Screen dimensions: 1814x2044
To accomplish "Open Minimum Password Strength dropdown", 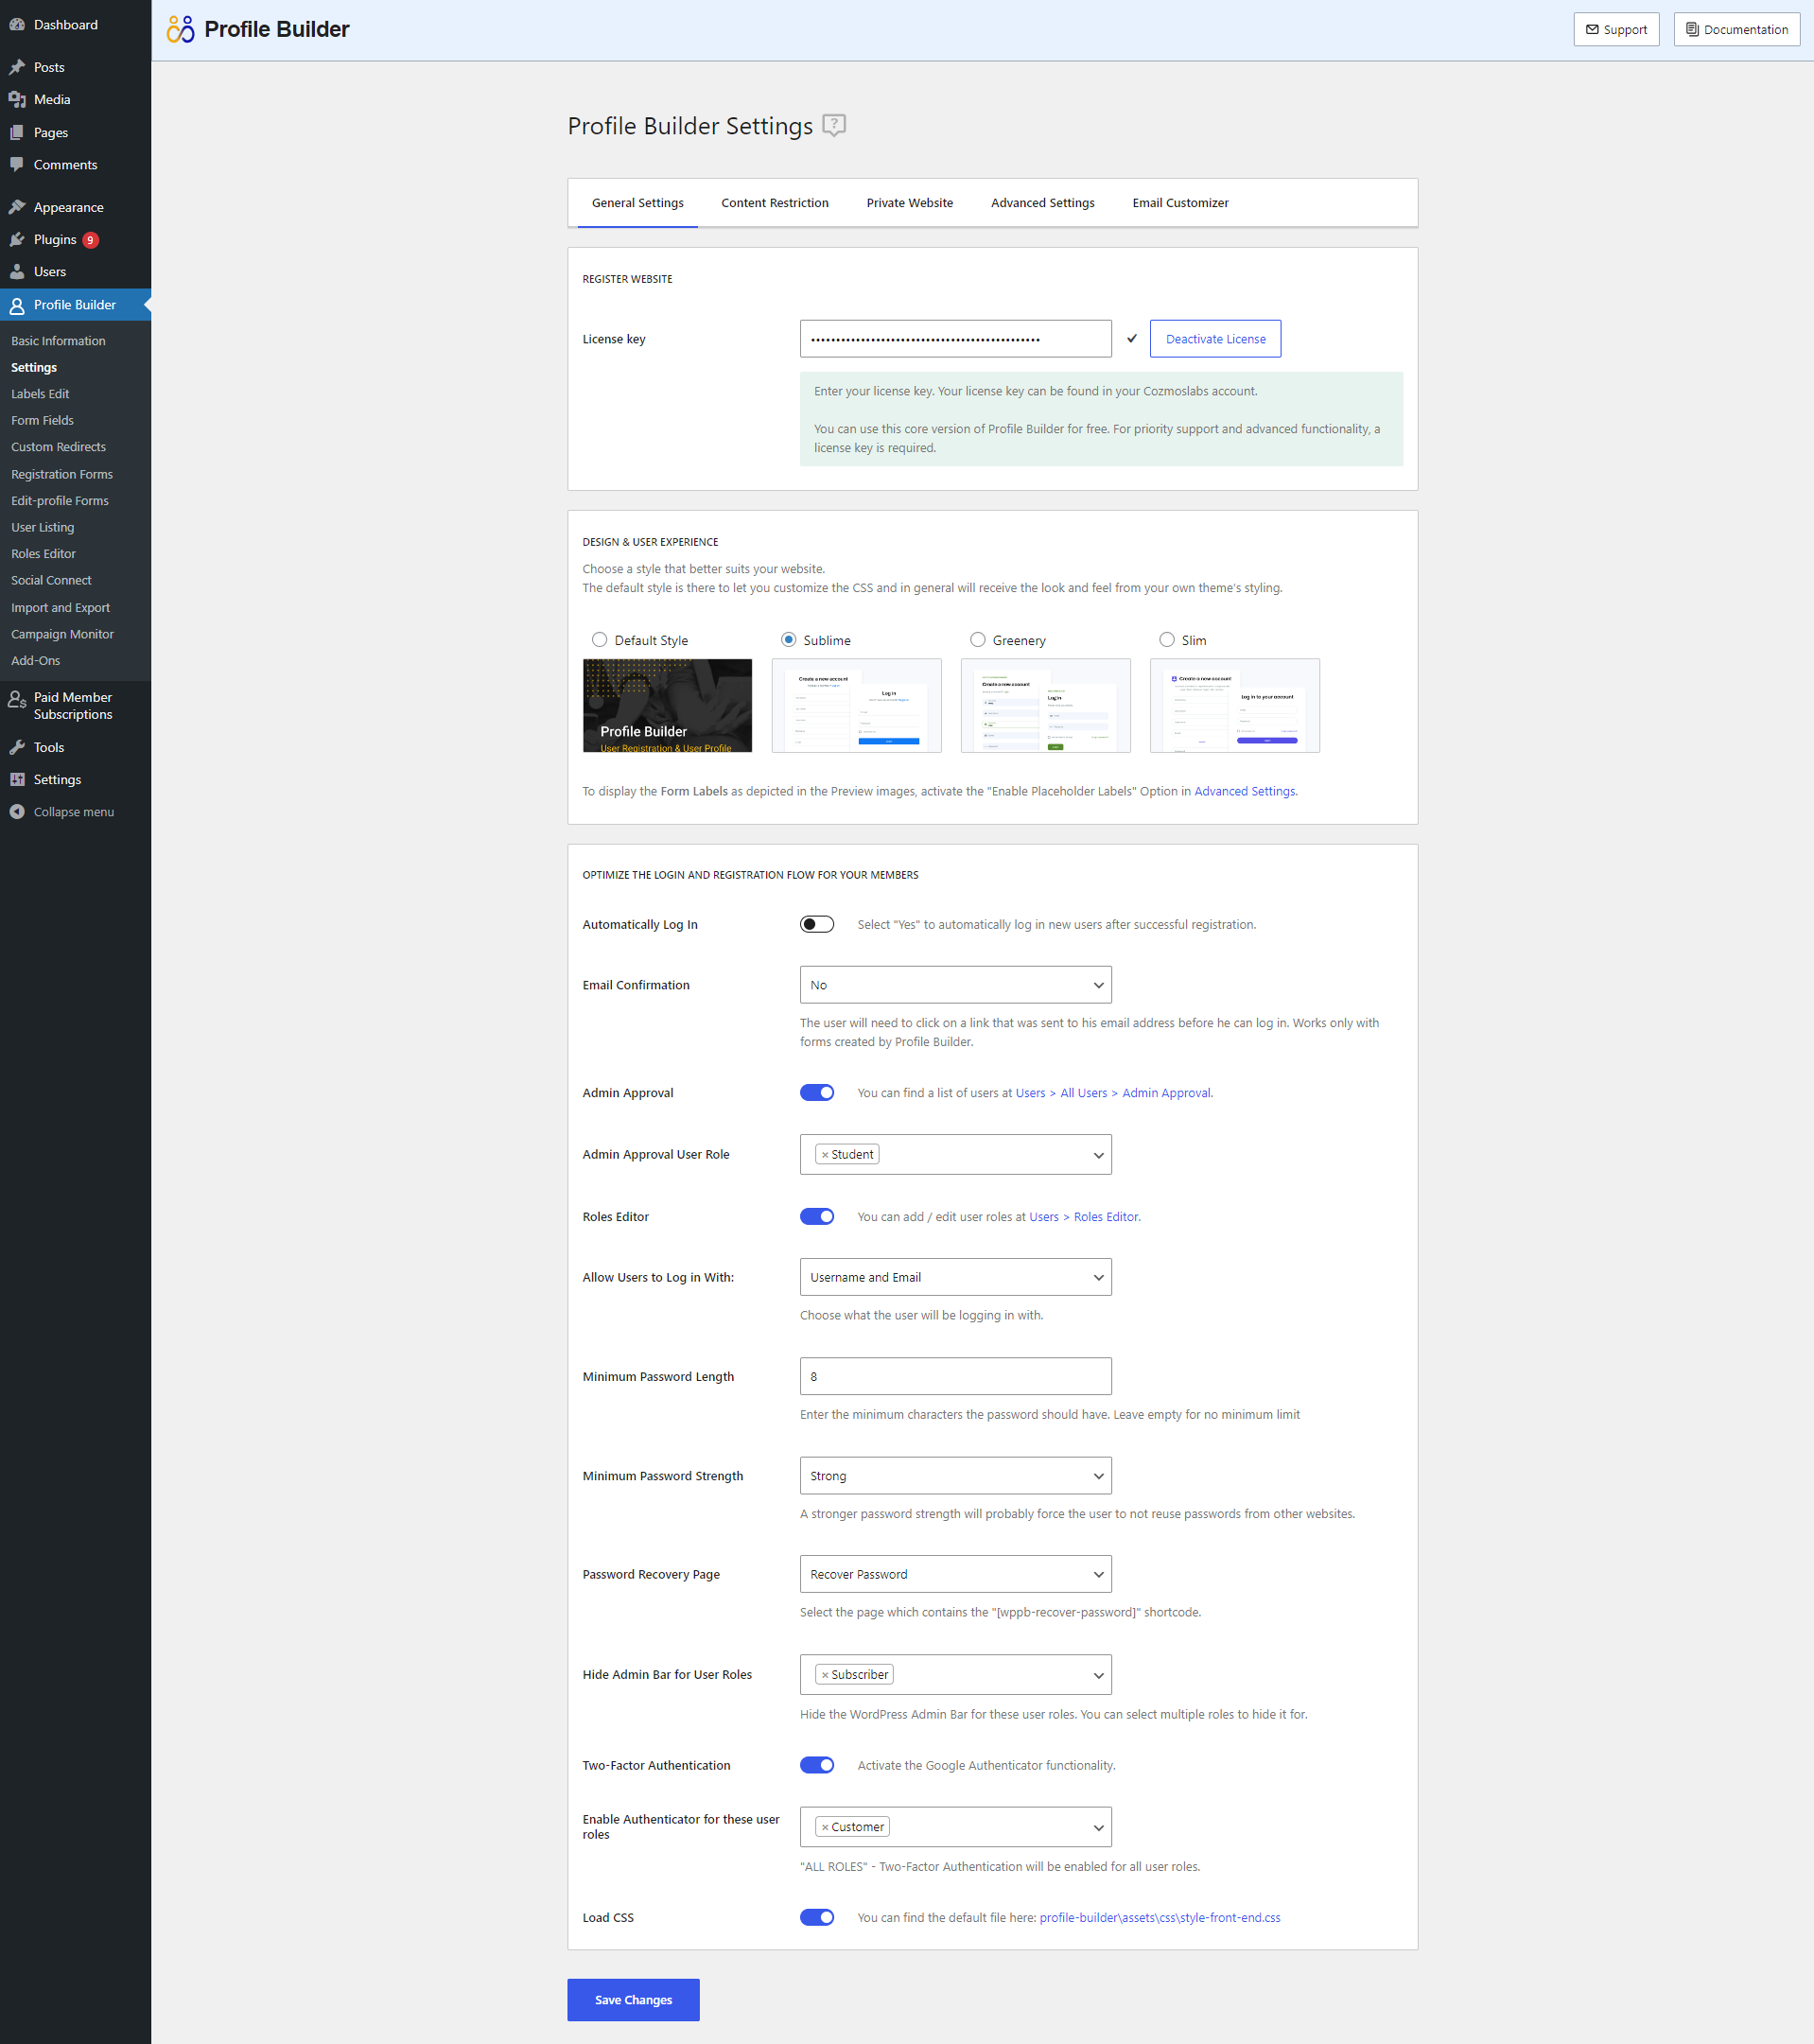I will click(x=955, y=1476).
